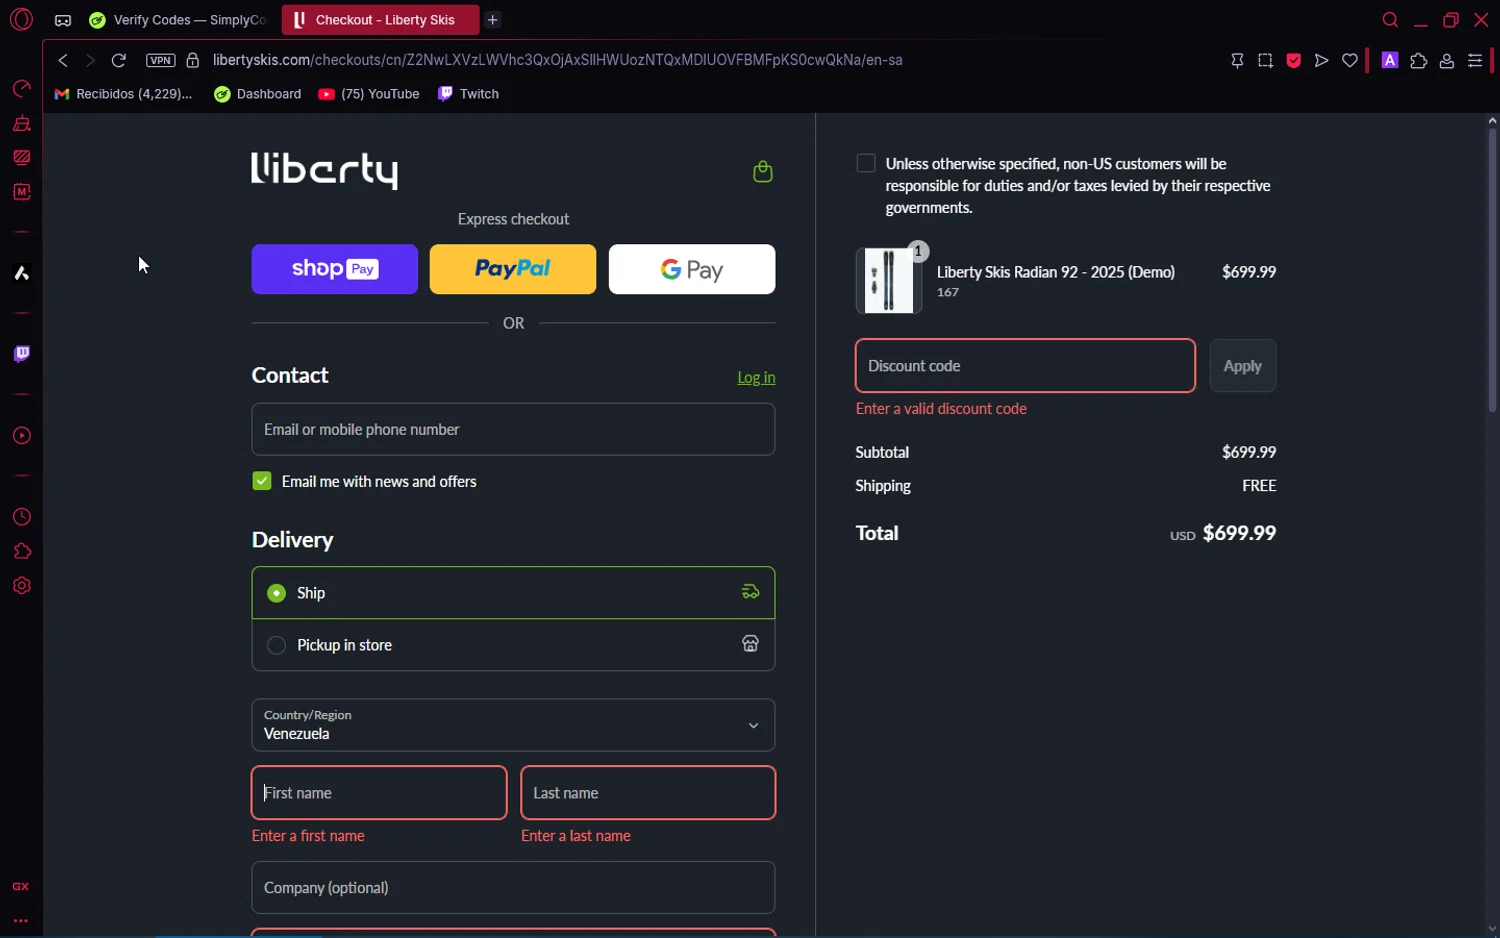The image size is (1500, 938).
Task: Switch to the Verify Codes SimplyCodes tab
Action: point(178,20)
